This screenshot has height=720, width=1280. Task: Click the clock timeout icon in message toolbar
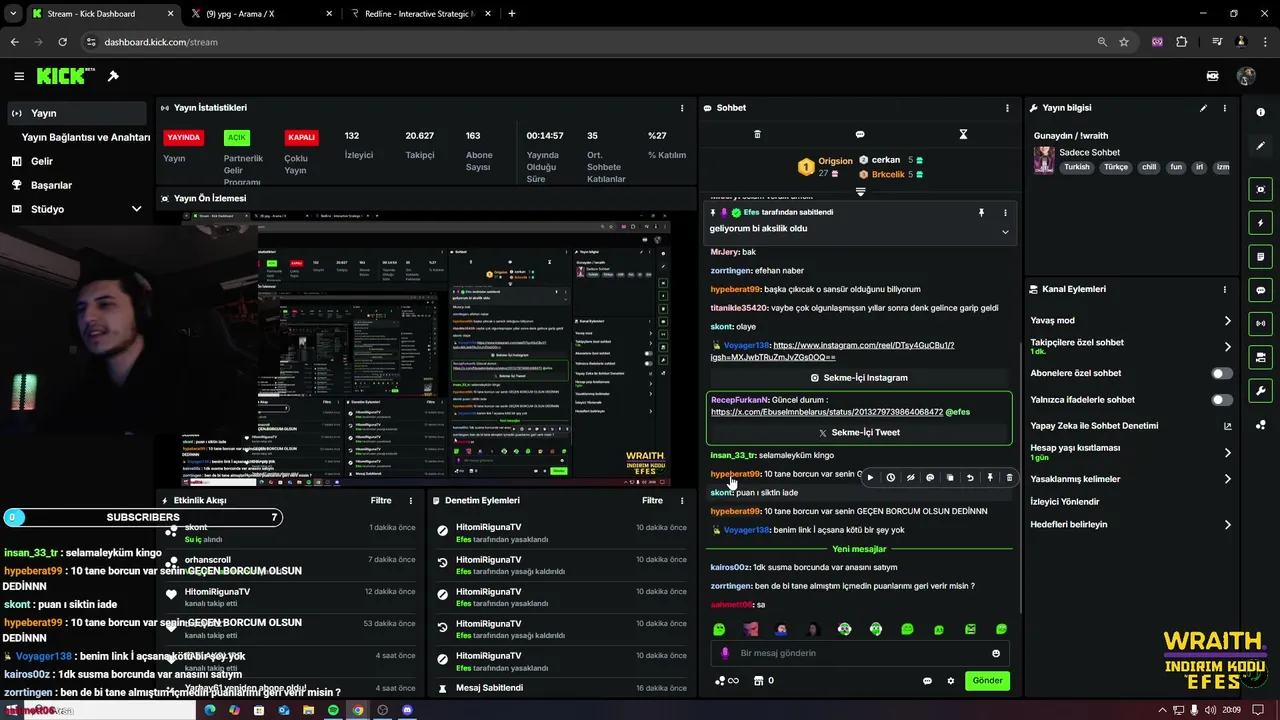pyautogui.click(x=890, y=478)
